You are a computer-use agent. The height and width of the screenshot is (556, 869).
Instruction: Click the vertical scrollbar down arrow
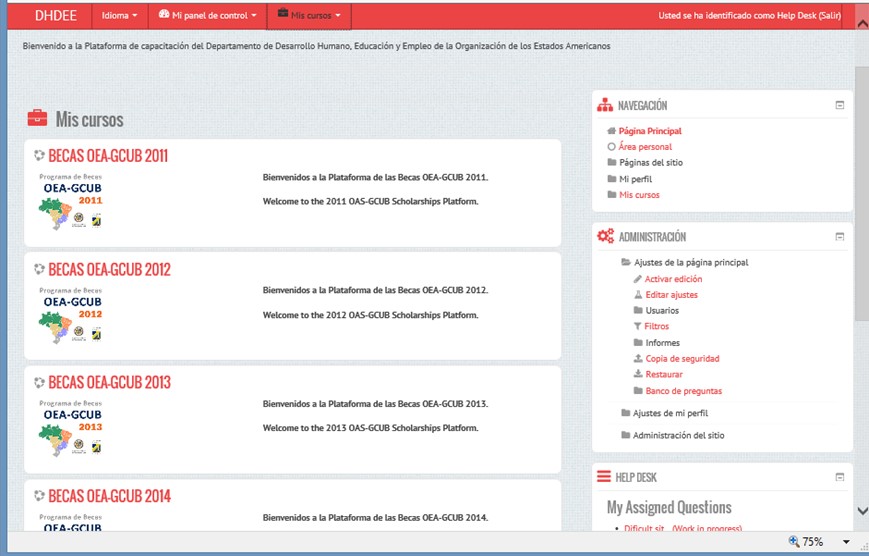pos(862,511)
